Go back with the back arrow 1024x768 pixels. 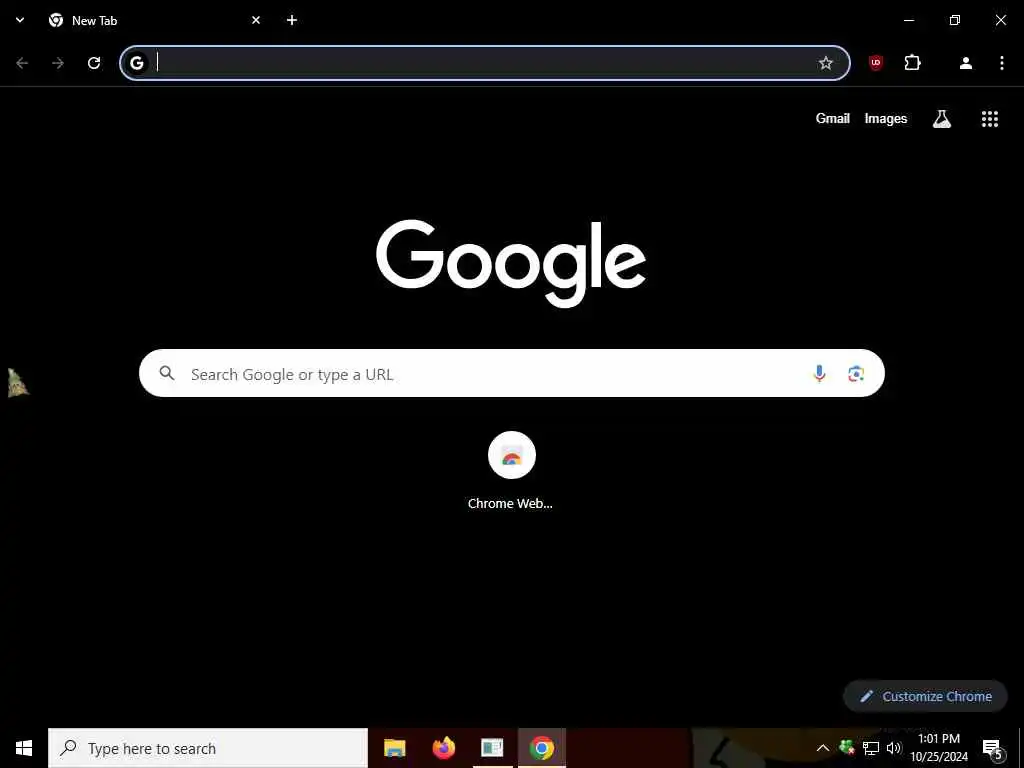(22, 63)
